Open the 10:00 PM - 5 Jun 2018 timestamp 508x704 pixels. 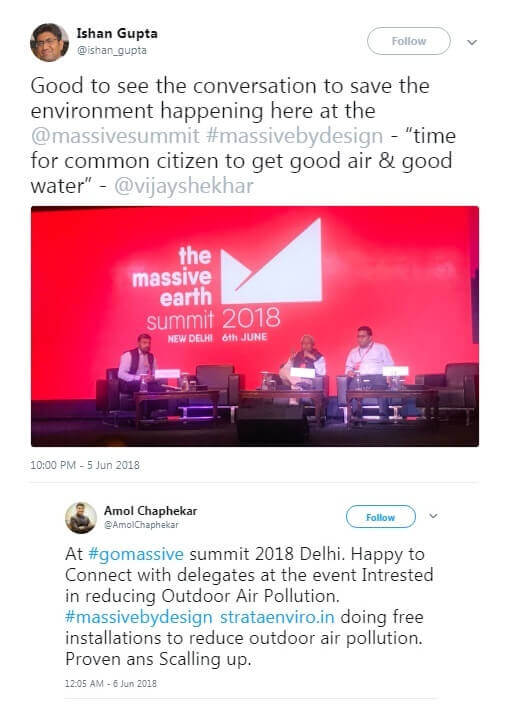coord(85,465)
